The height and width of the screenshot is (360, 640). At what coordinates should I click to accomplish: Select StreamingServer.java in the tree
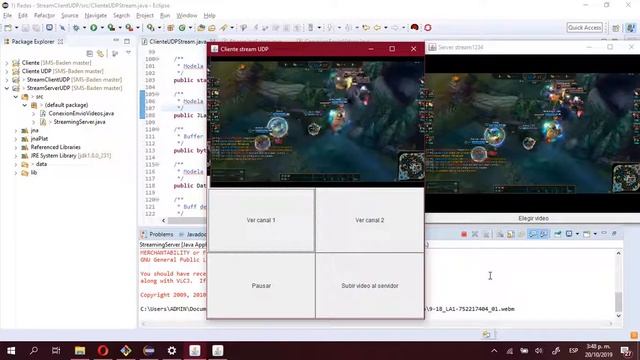79,122
